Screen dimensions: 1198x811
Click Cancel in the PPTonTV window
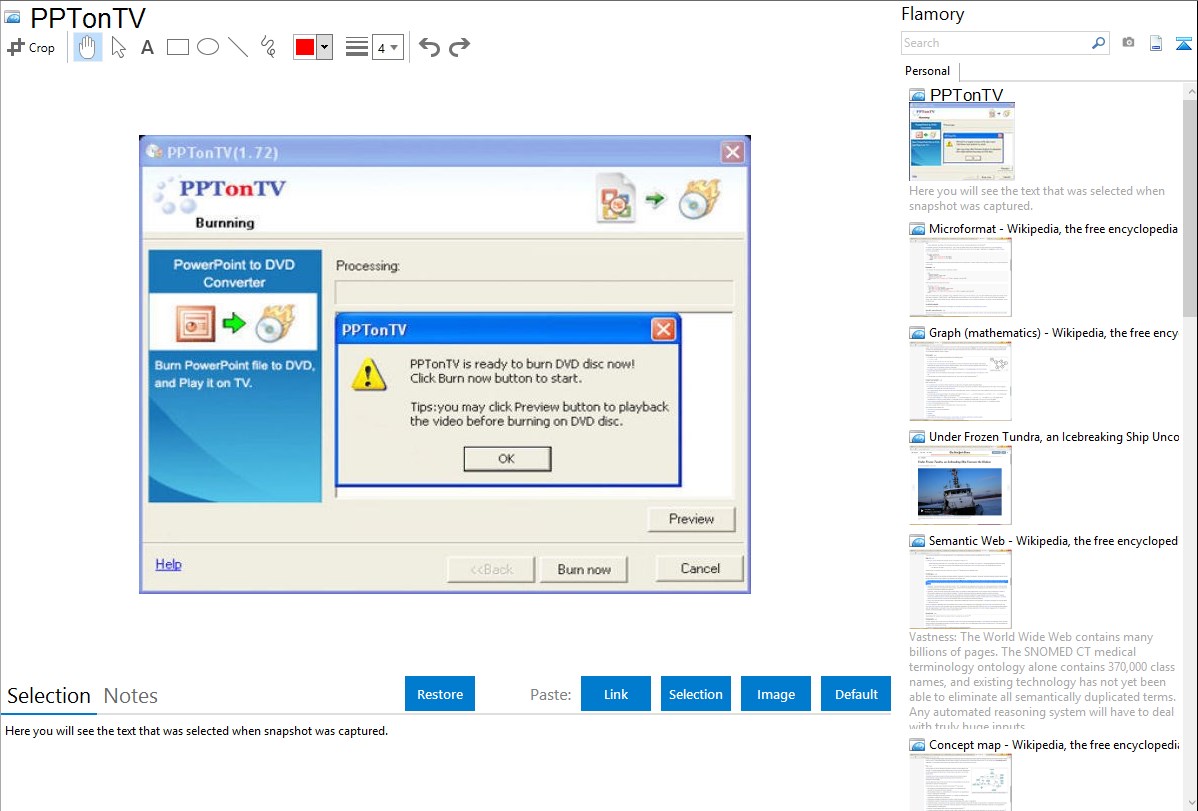click(700, 569)
